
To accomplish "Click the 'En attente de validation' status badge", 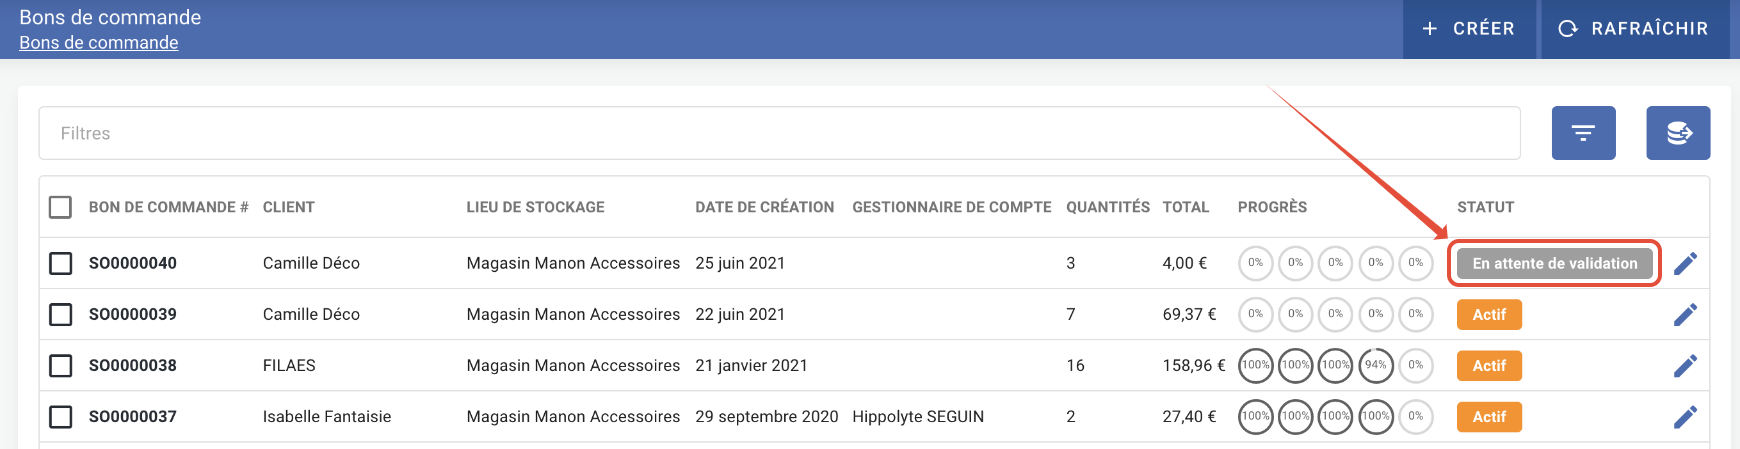I will [1554, 263].
